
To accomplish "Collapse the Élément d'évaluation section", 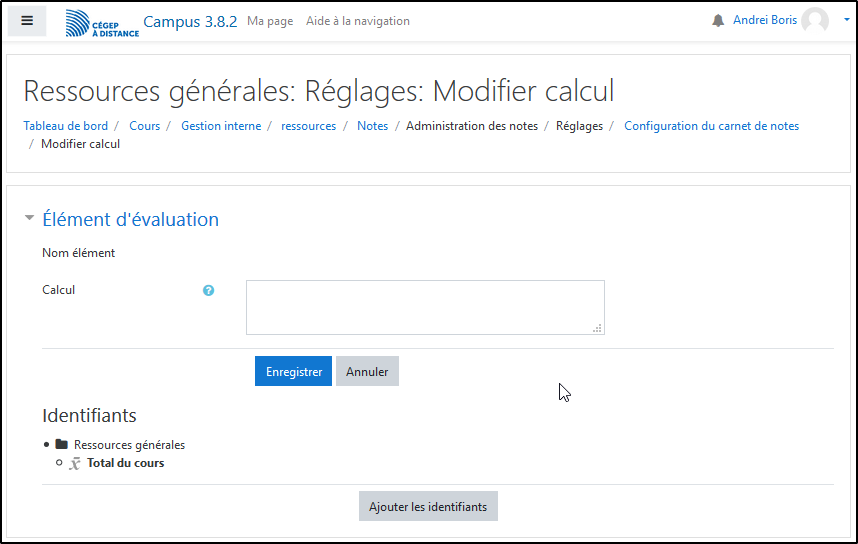I will (30, 219).
